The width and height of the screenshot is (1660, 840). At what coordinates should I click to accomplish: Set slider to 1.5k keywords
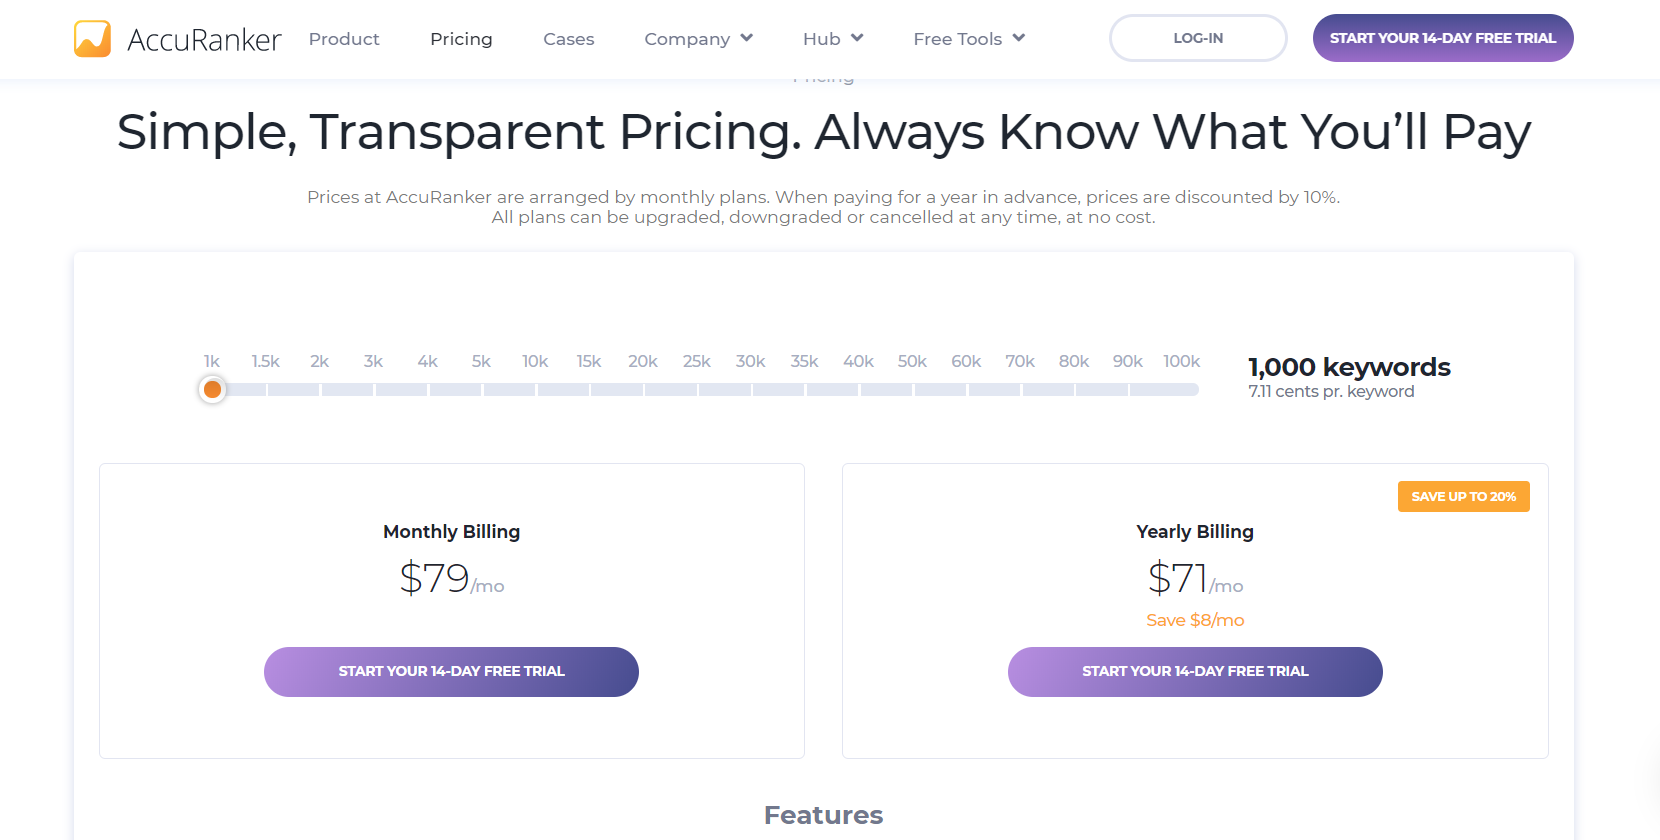click(266, 361)
